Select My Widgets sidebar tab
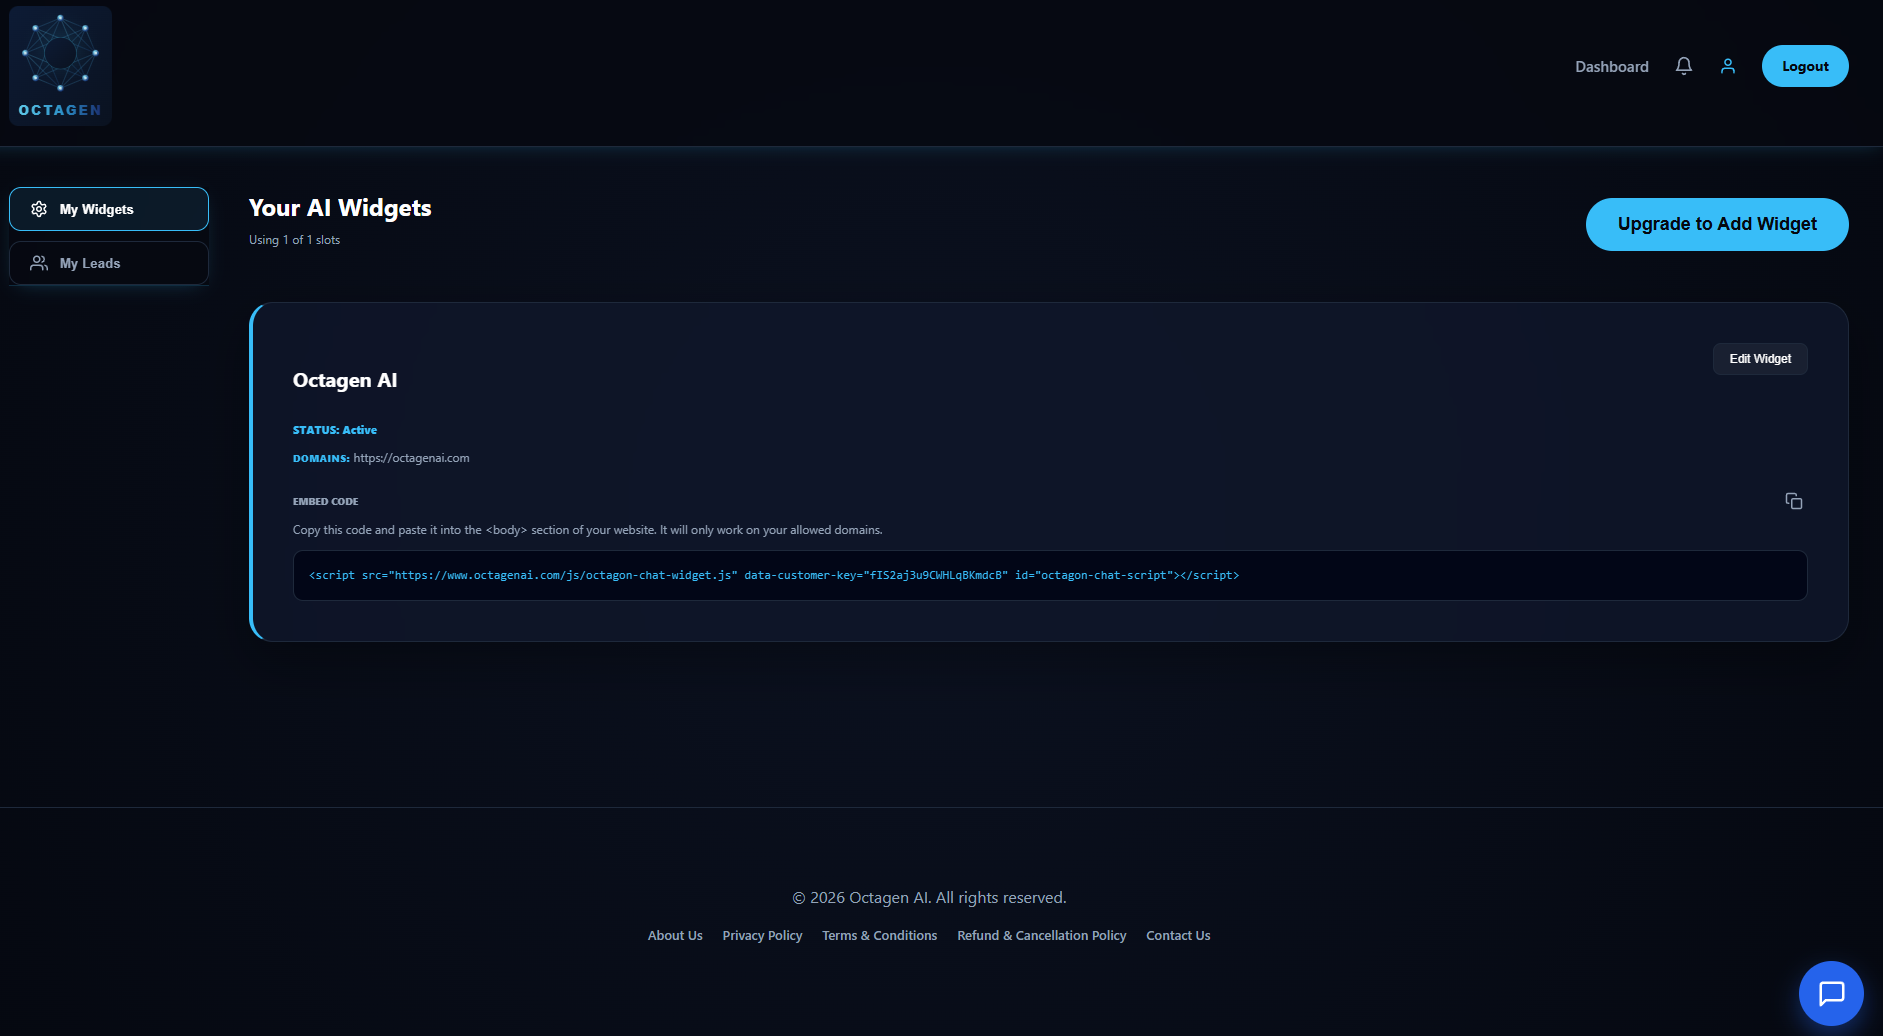Image resolution: width=1883 pixels, height=1036 pixels. coord(109,209)
